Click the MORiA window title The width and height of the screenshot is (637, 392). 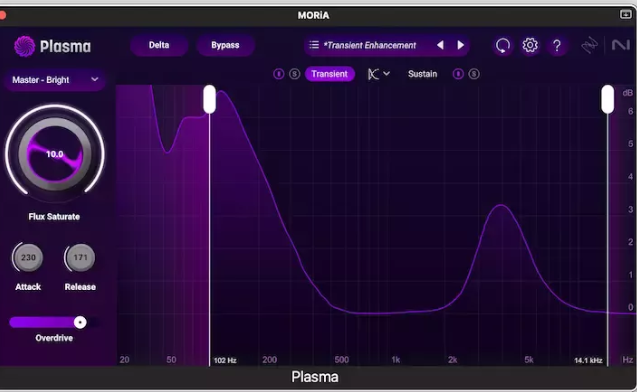313,15
